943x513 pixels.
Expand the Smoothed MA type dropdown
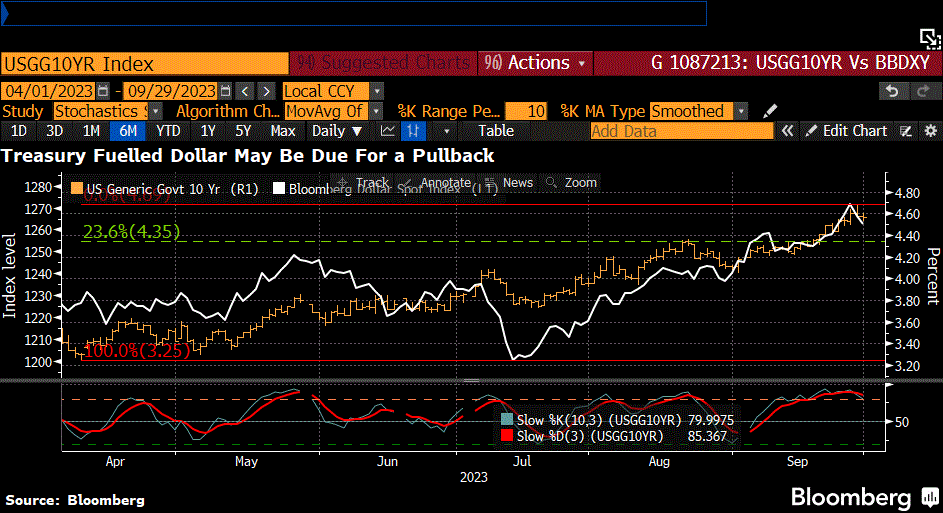[742, 111]
